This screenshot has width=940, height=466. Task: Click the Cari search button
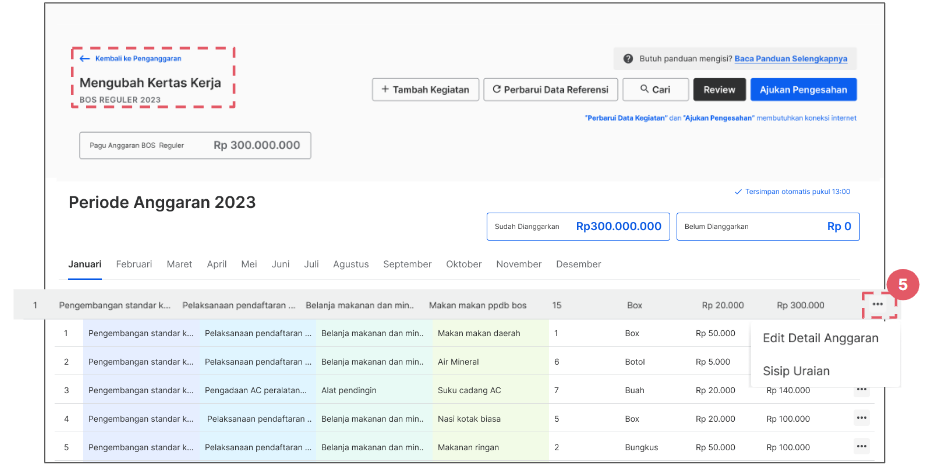[x=655, y=89]
